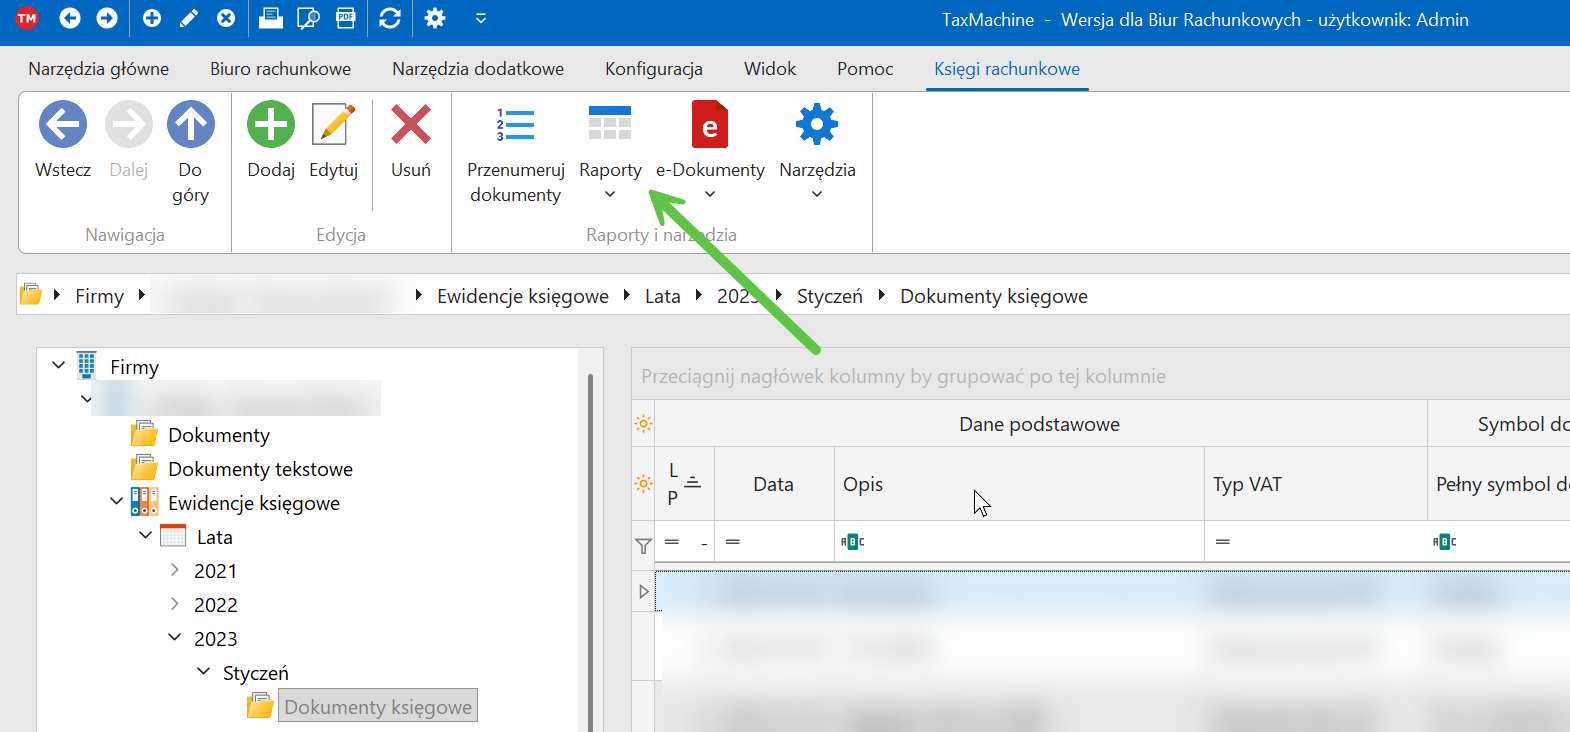Collapse the Ewidencje księgowe tree node
This screenshot has height=732, width=1570.
(x=117, y=502)
